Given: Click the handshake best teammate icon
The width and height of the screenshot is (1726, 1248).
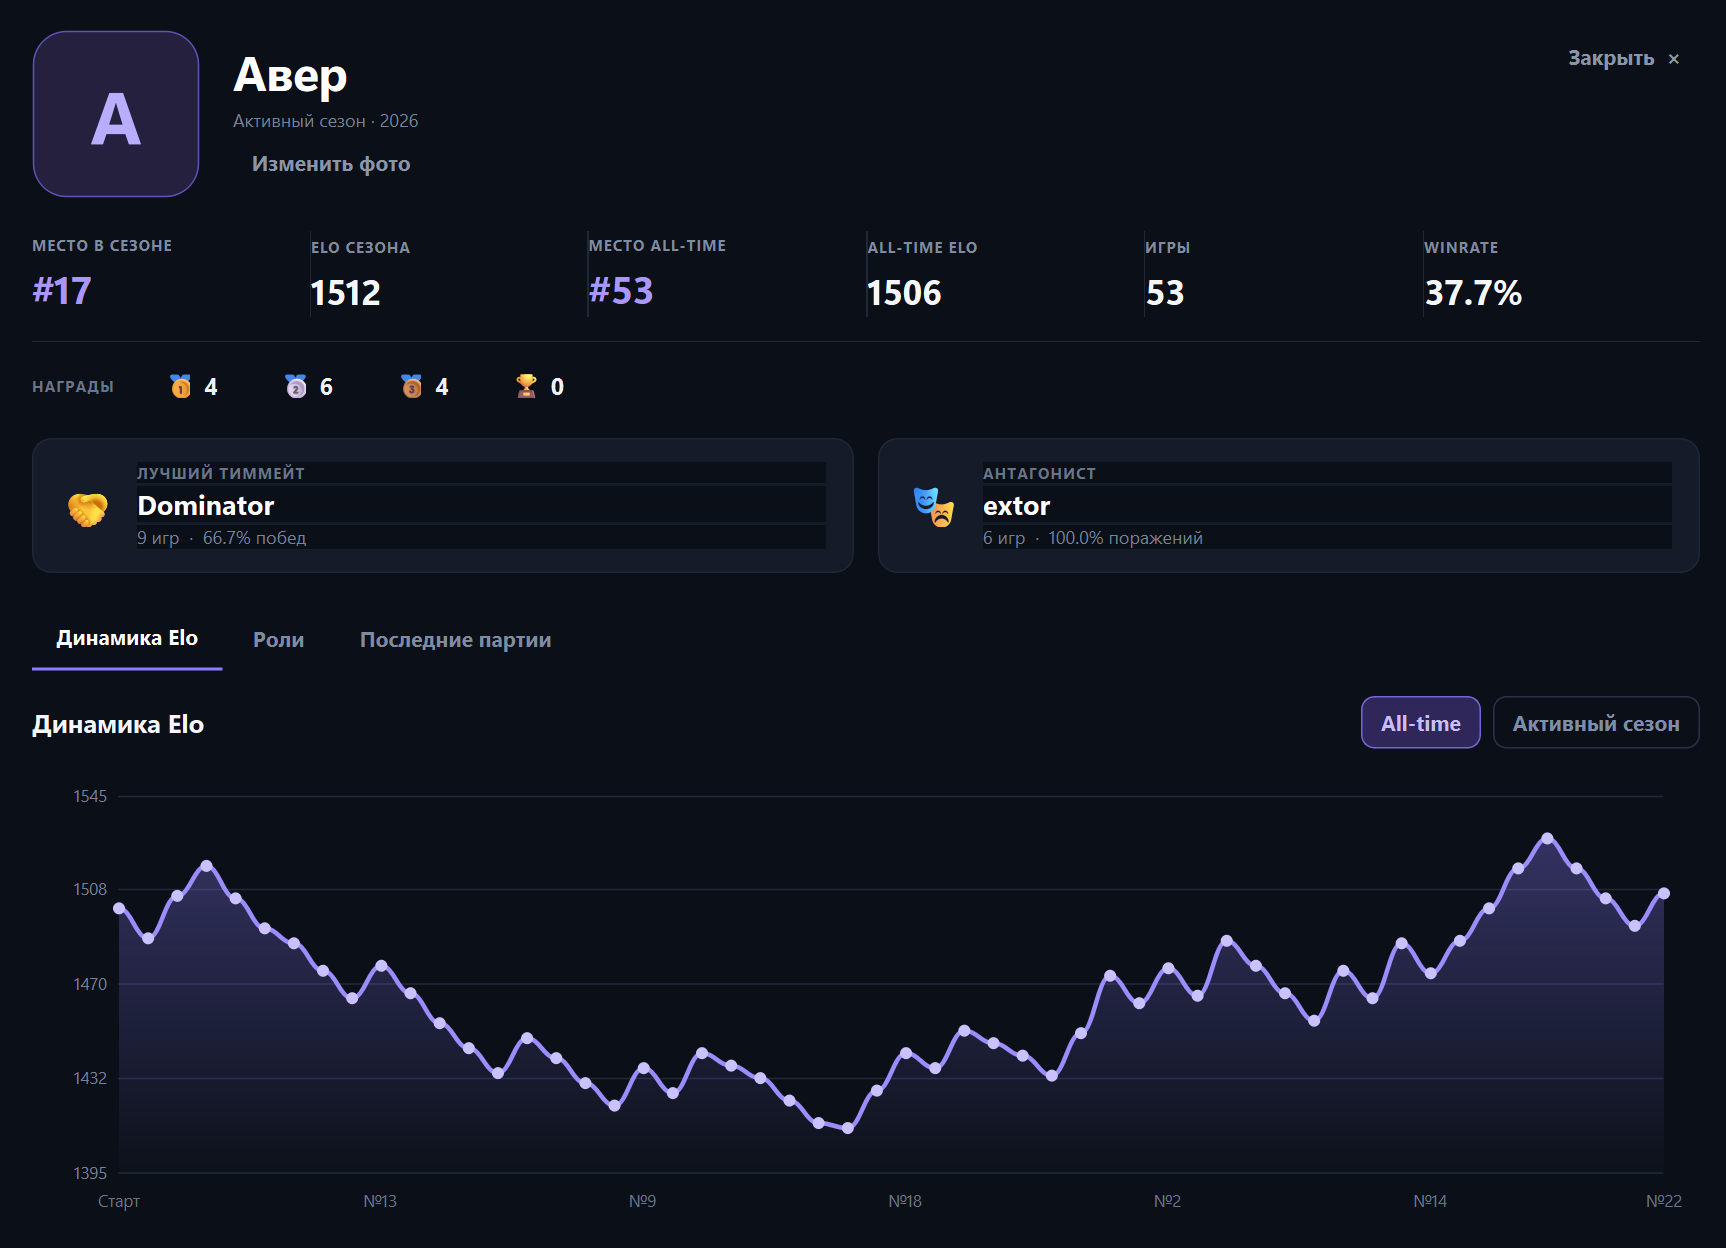Looking at the screenshot, I should click(x=88, y=509).
